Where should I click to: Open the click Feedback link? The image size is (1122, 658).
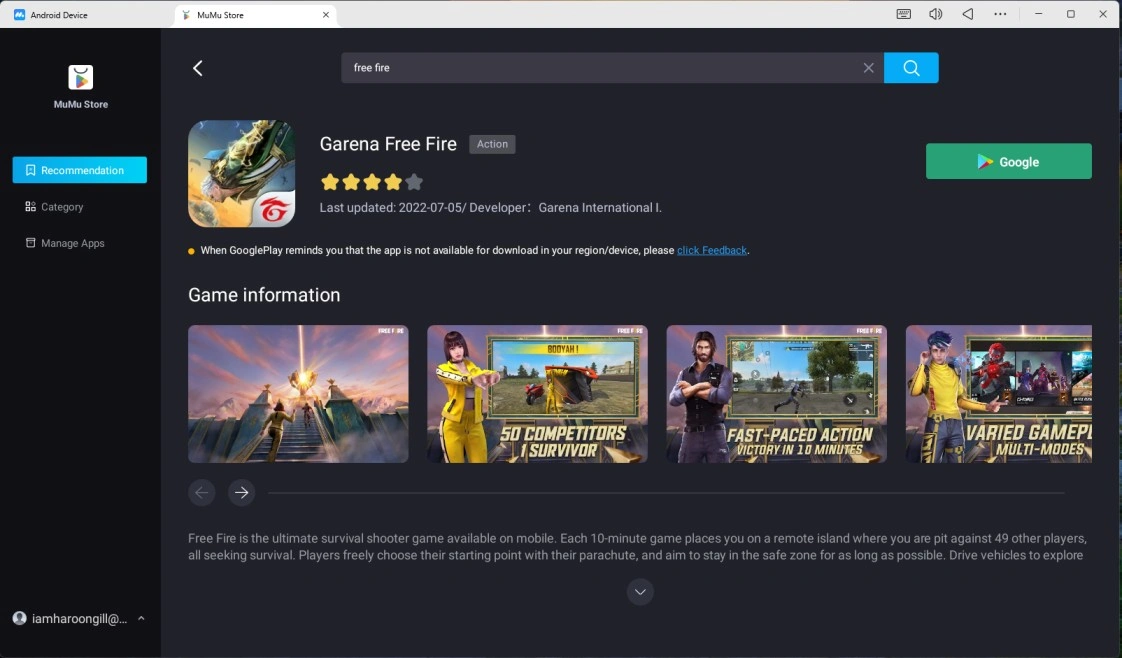[711, 250]
